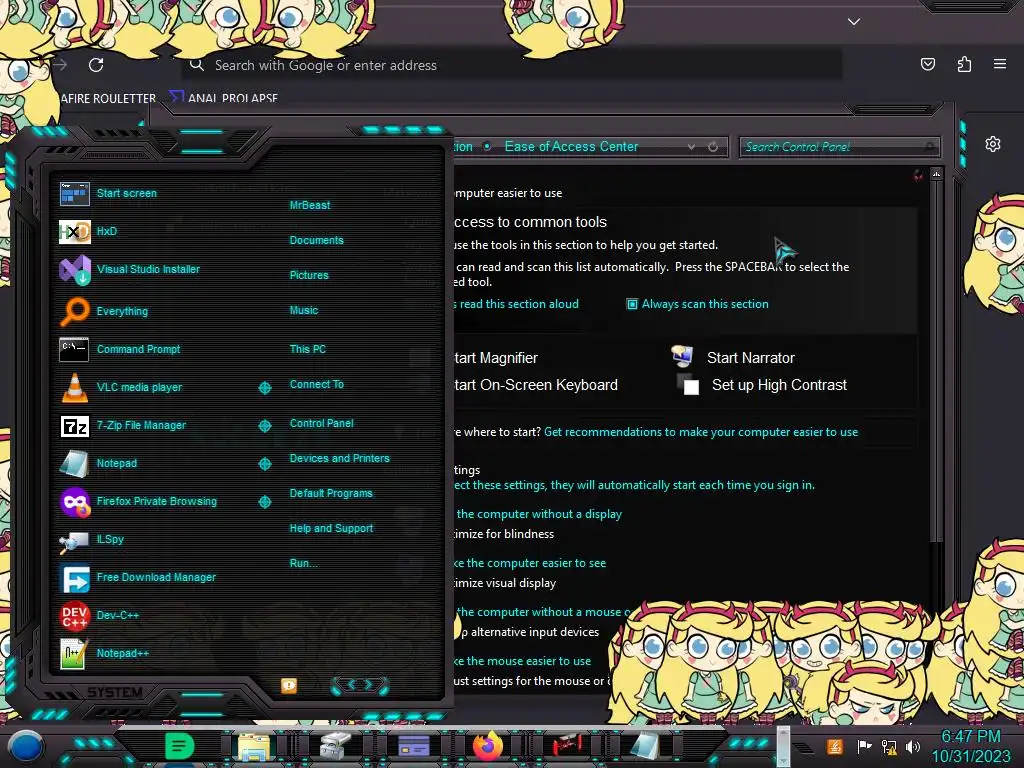Expand Firefox Private Browsing jump list
1024x768 pixels.
point(264,502)
